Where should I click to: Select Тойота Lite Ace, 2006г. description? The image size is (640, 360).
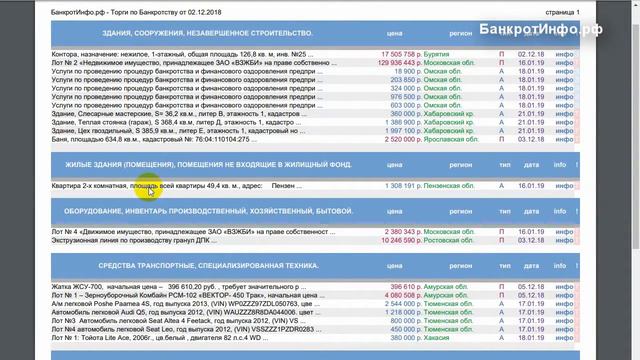(x=160, y=338)
